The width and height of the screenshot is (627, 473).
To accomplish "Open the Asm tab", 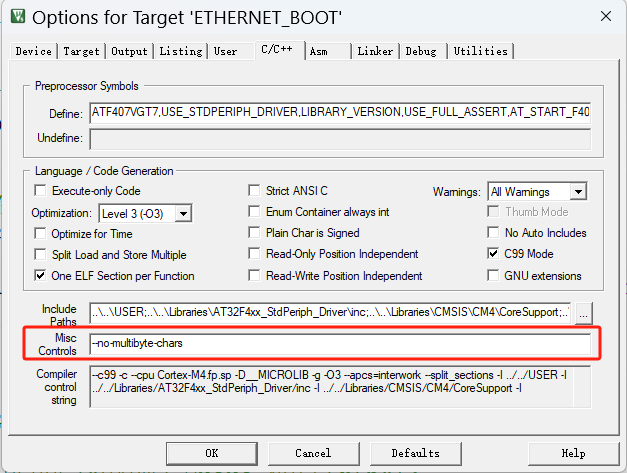I will click(x=318, y=52).
